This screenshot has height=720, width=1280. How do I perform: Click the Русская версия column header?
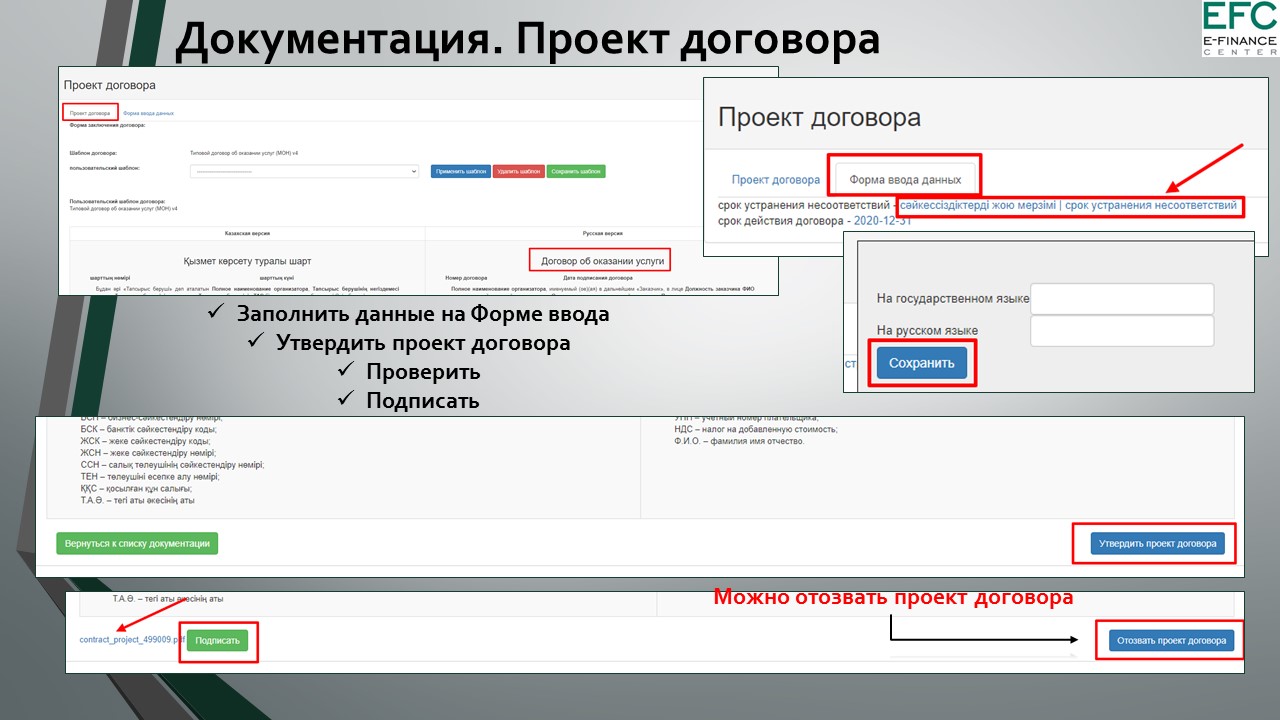[x=602, y=232]
